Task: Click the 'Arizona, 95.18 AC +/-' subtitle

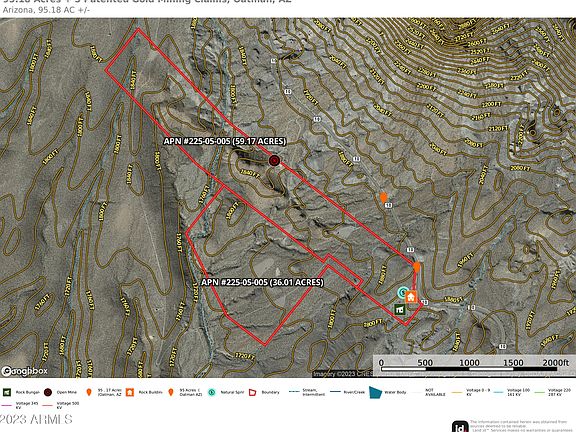Action: click(x=46, y=10)
